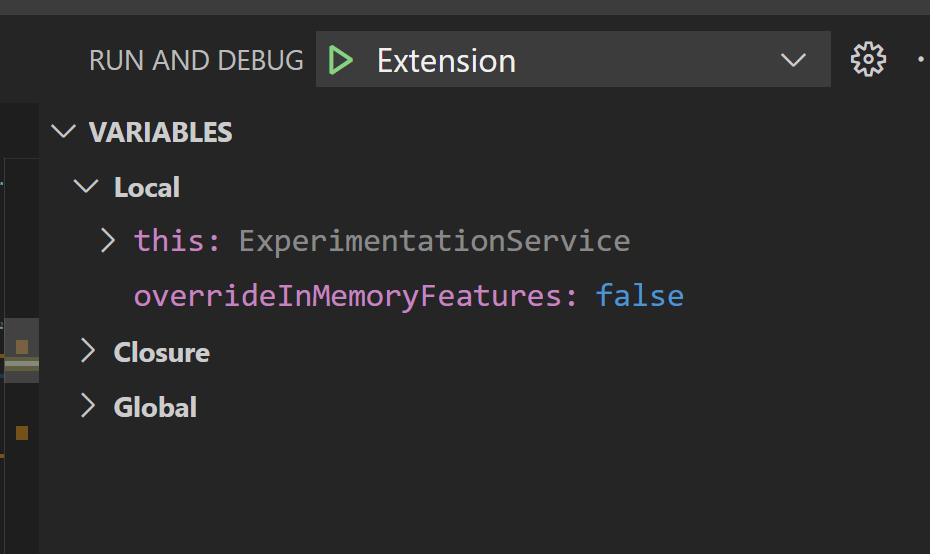Select the Closure scope row
The width and height of the screenshot is (930, 554).
pos(485,352)
